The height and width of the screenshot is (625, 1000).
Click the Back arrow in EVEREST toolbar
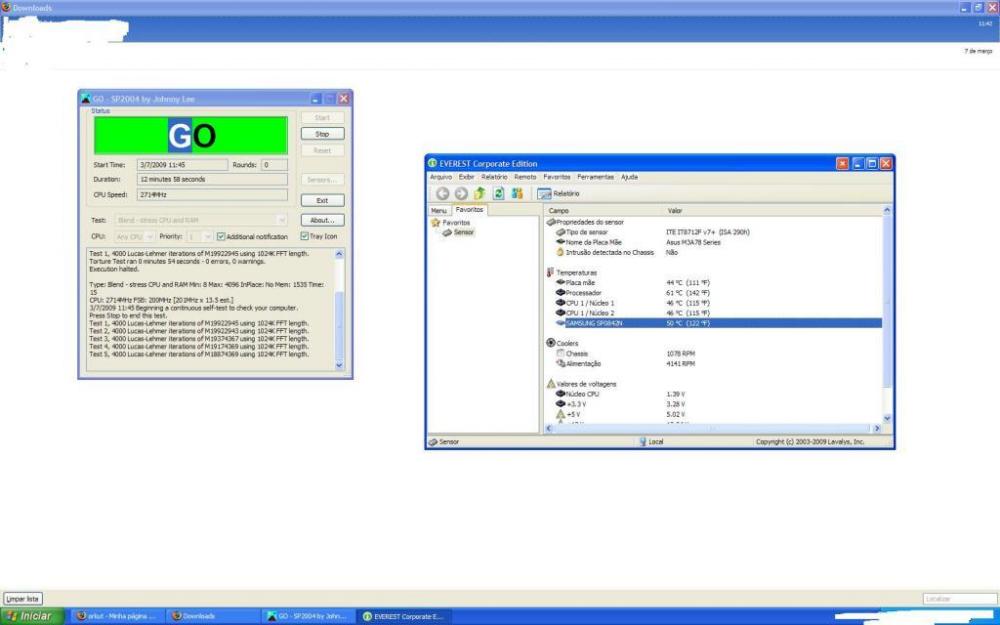(443, 193)
